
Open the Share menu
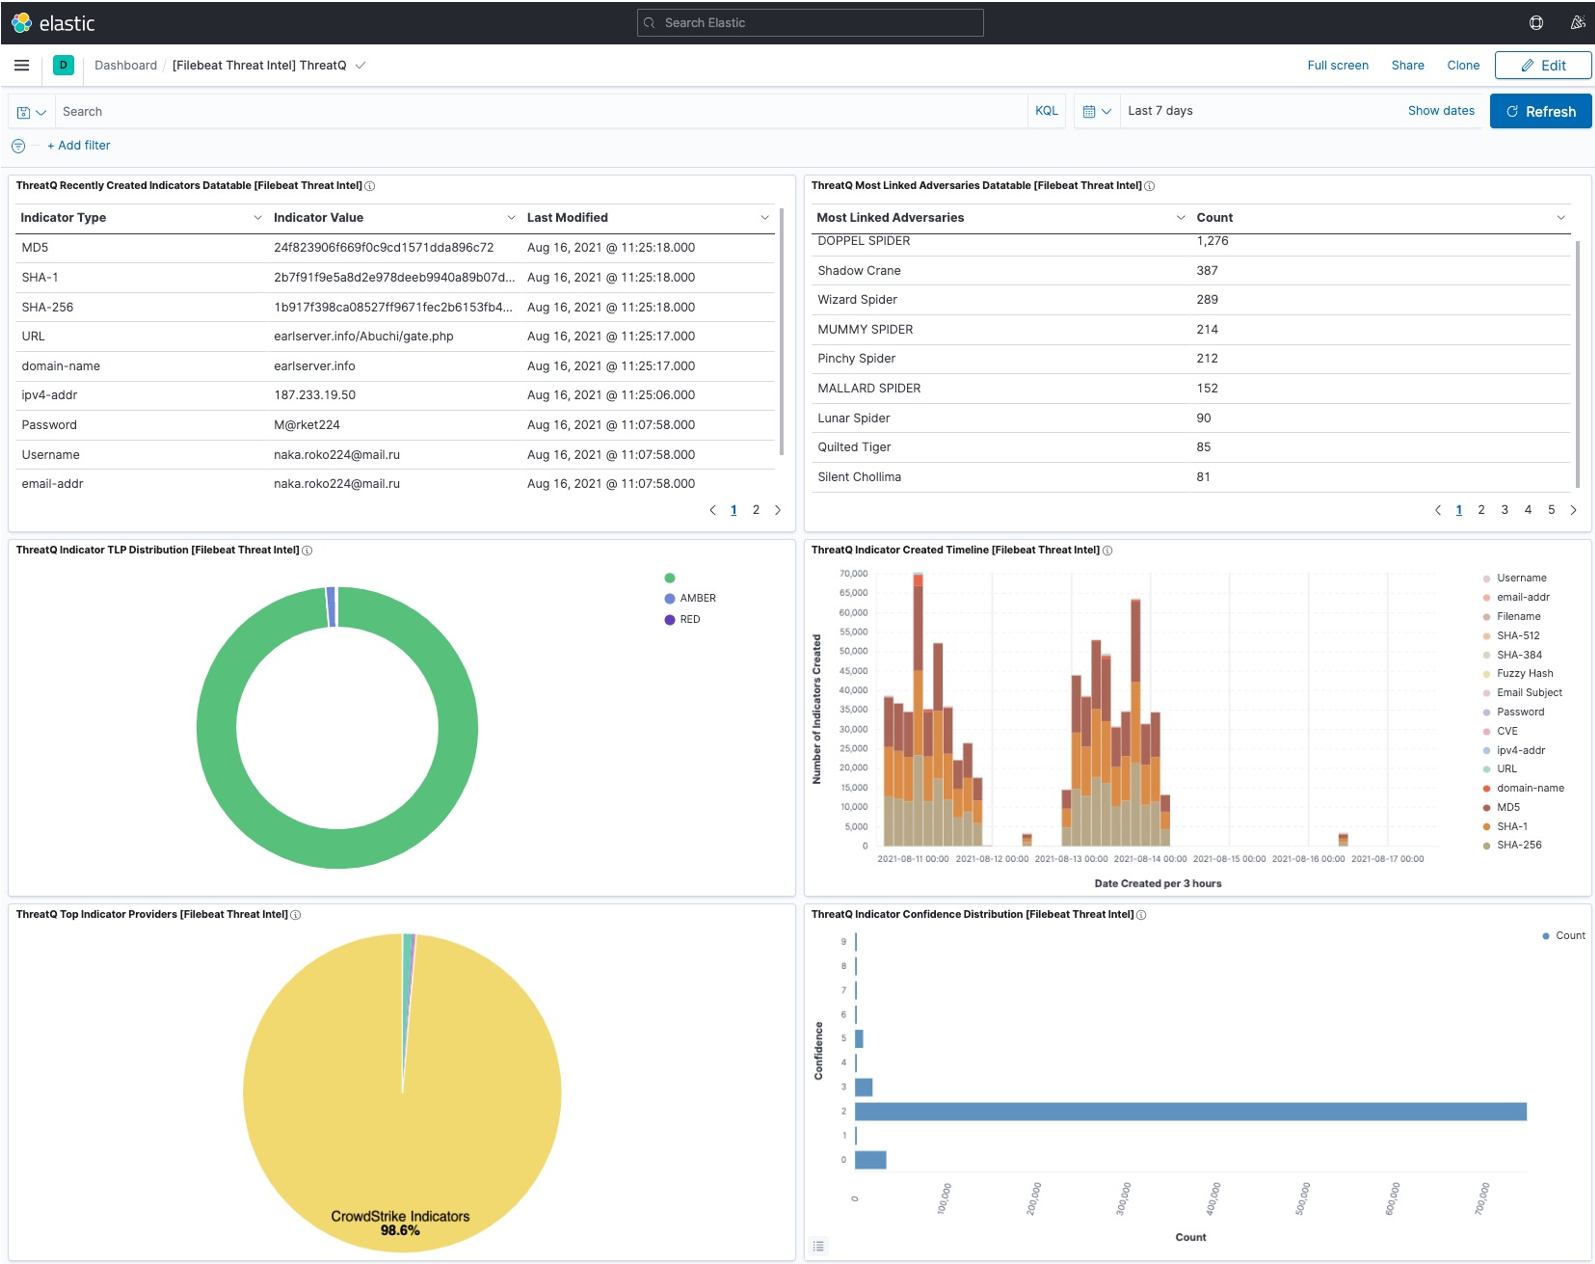1407,65
